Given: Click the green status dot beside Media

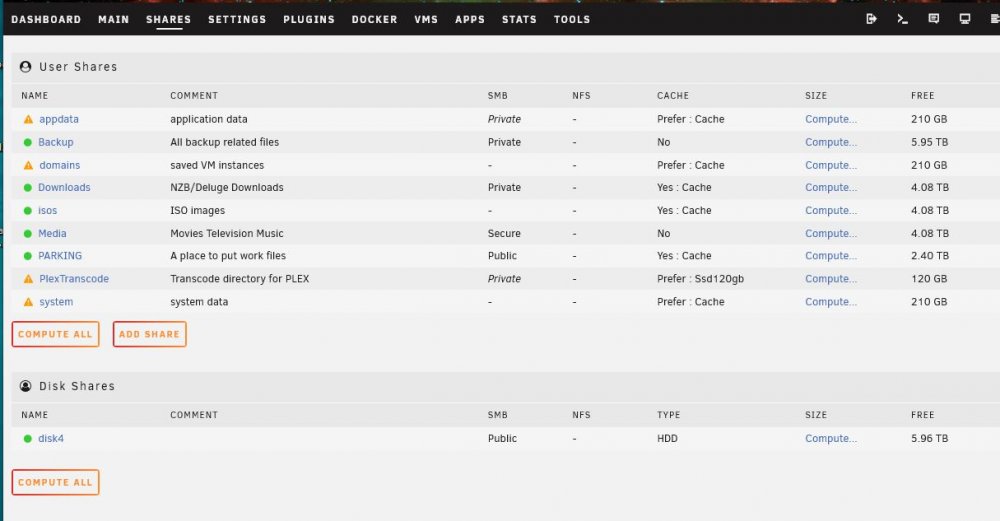Looking at the screenshot, I should coord(27,233).
